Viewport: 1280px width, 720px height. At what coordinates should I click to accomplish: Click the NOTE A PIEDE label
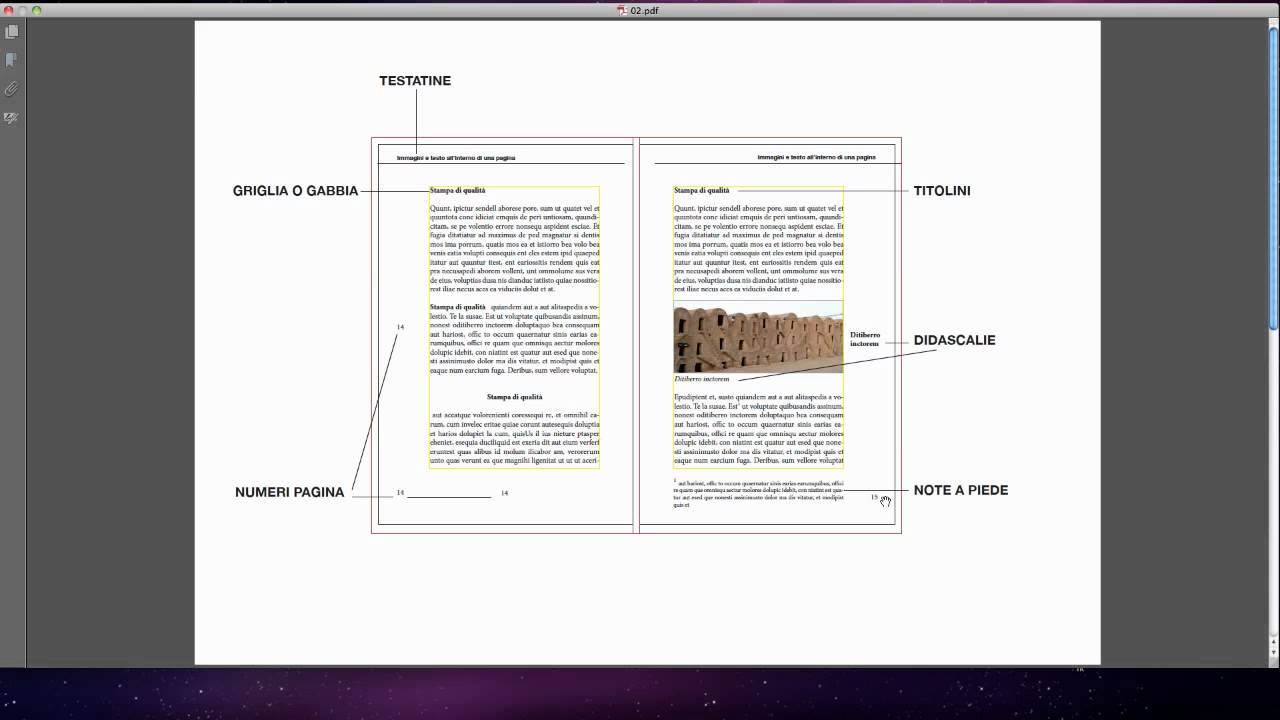click(x=960, y=490)
